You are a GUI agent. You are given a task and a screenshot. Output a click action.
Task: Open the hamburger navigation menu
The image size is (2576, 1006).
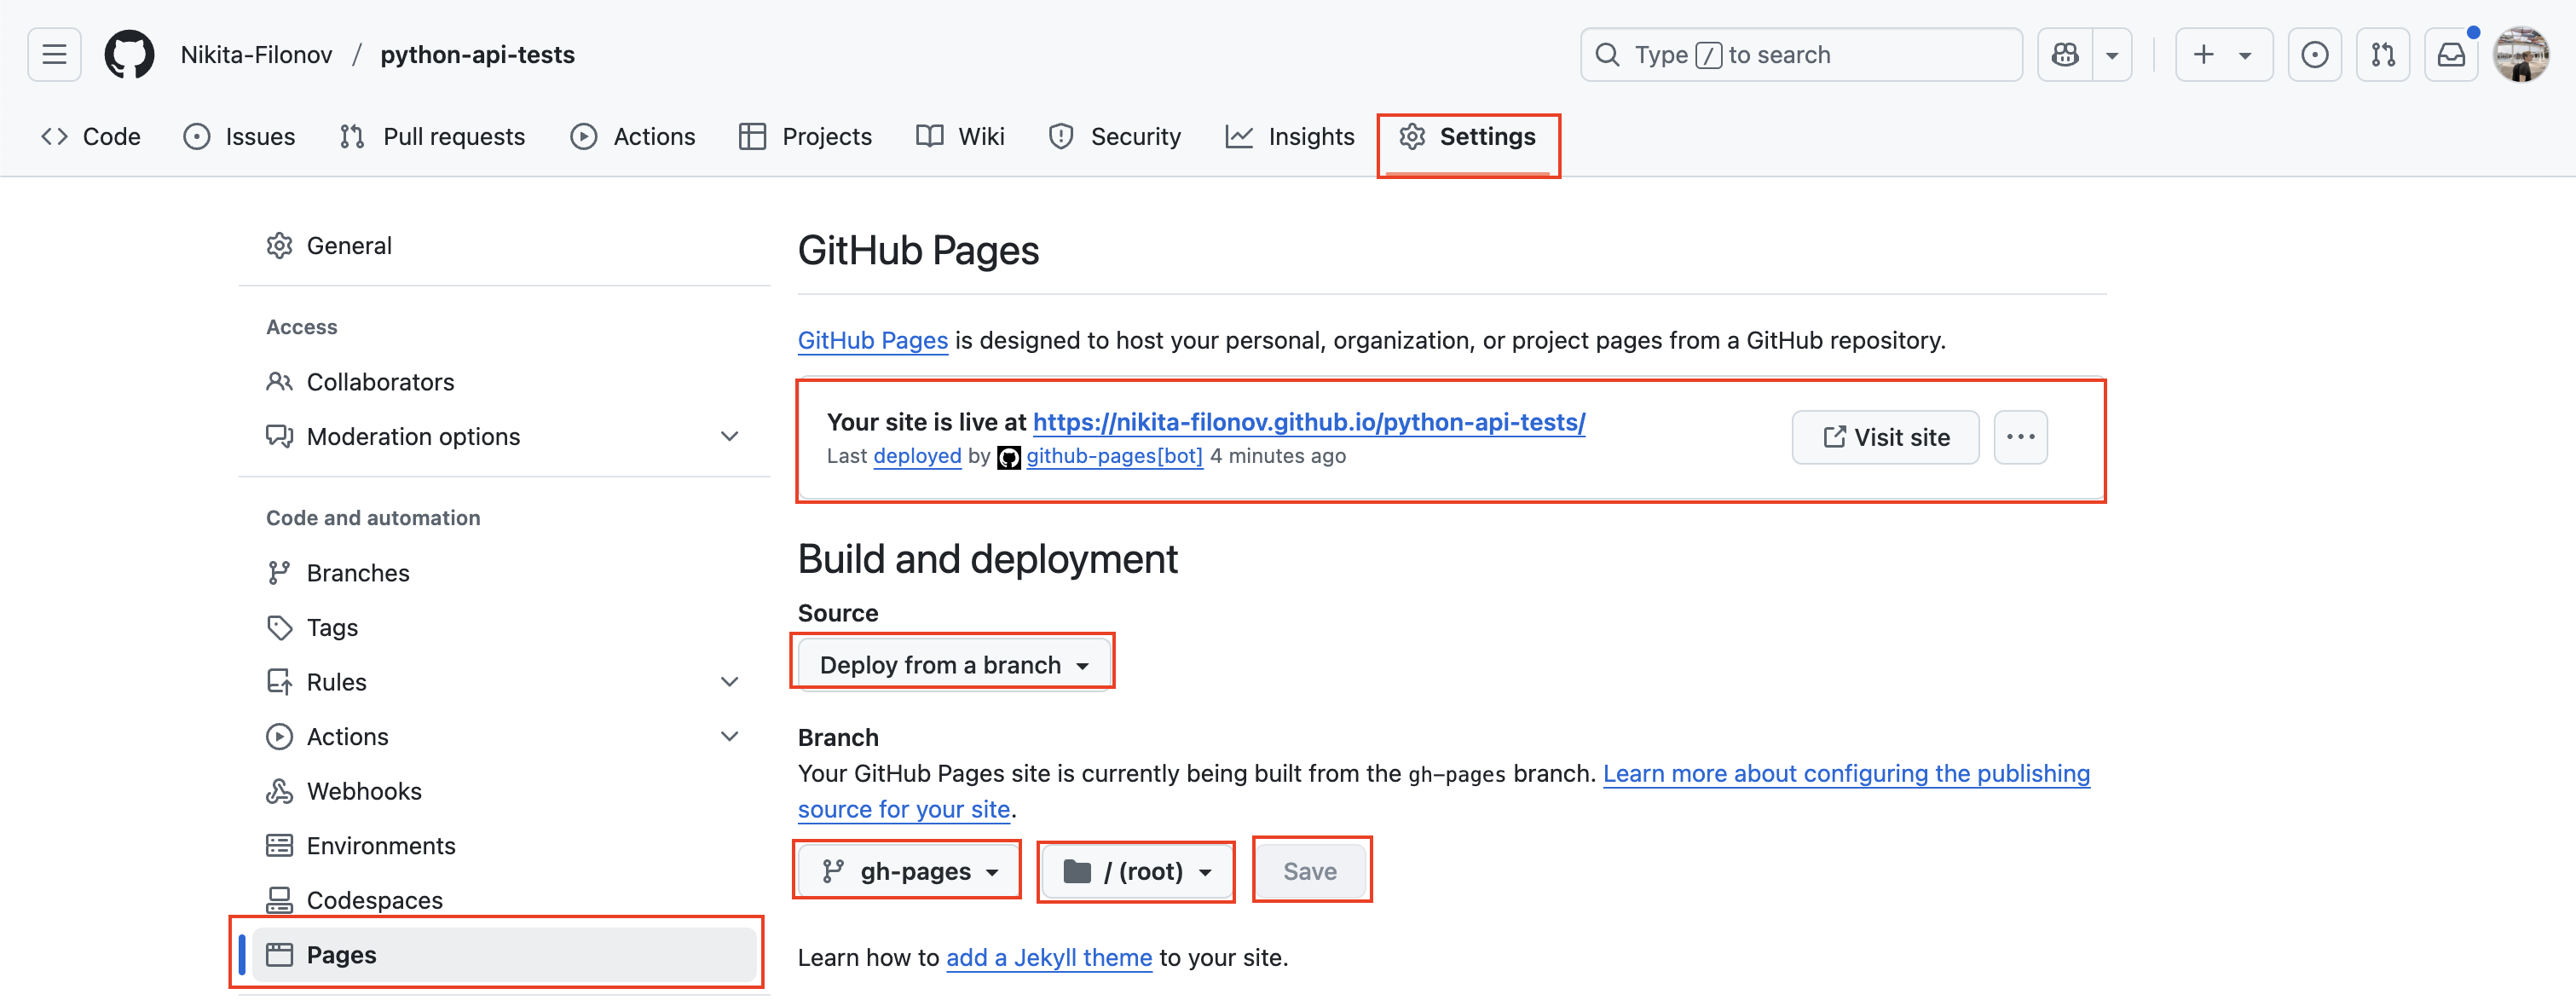[54, 54]
